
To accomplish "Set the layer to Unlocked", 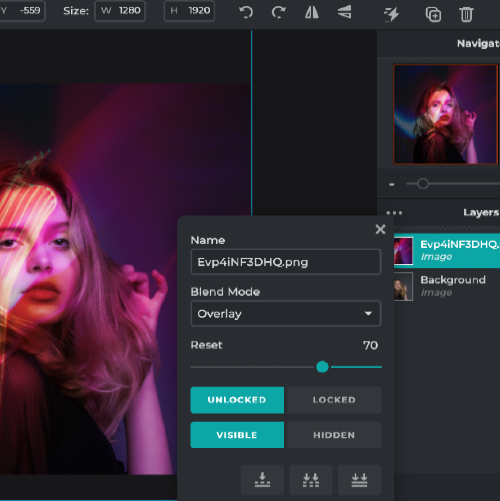I will (x=237, y=400).
